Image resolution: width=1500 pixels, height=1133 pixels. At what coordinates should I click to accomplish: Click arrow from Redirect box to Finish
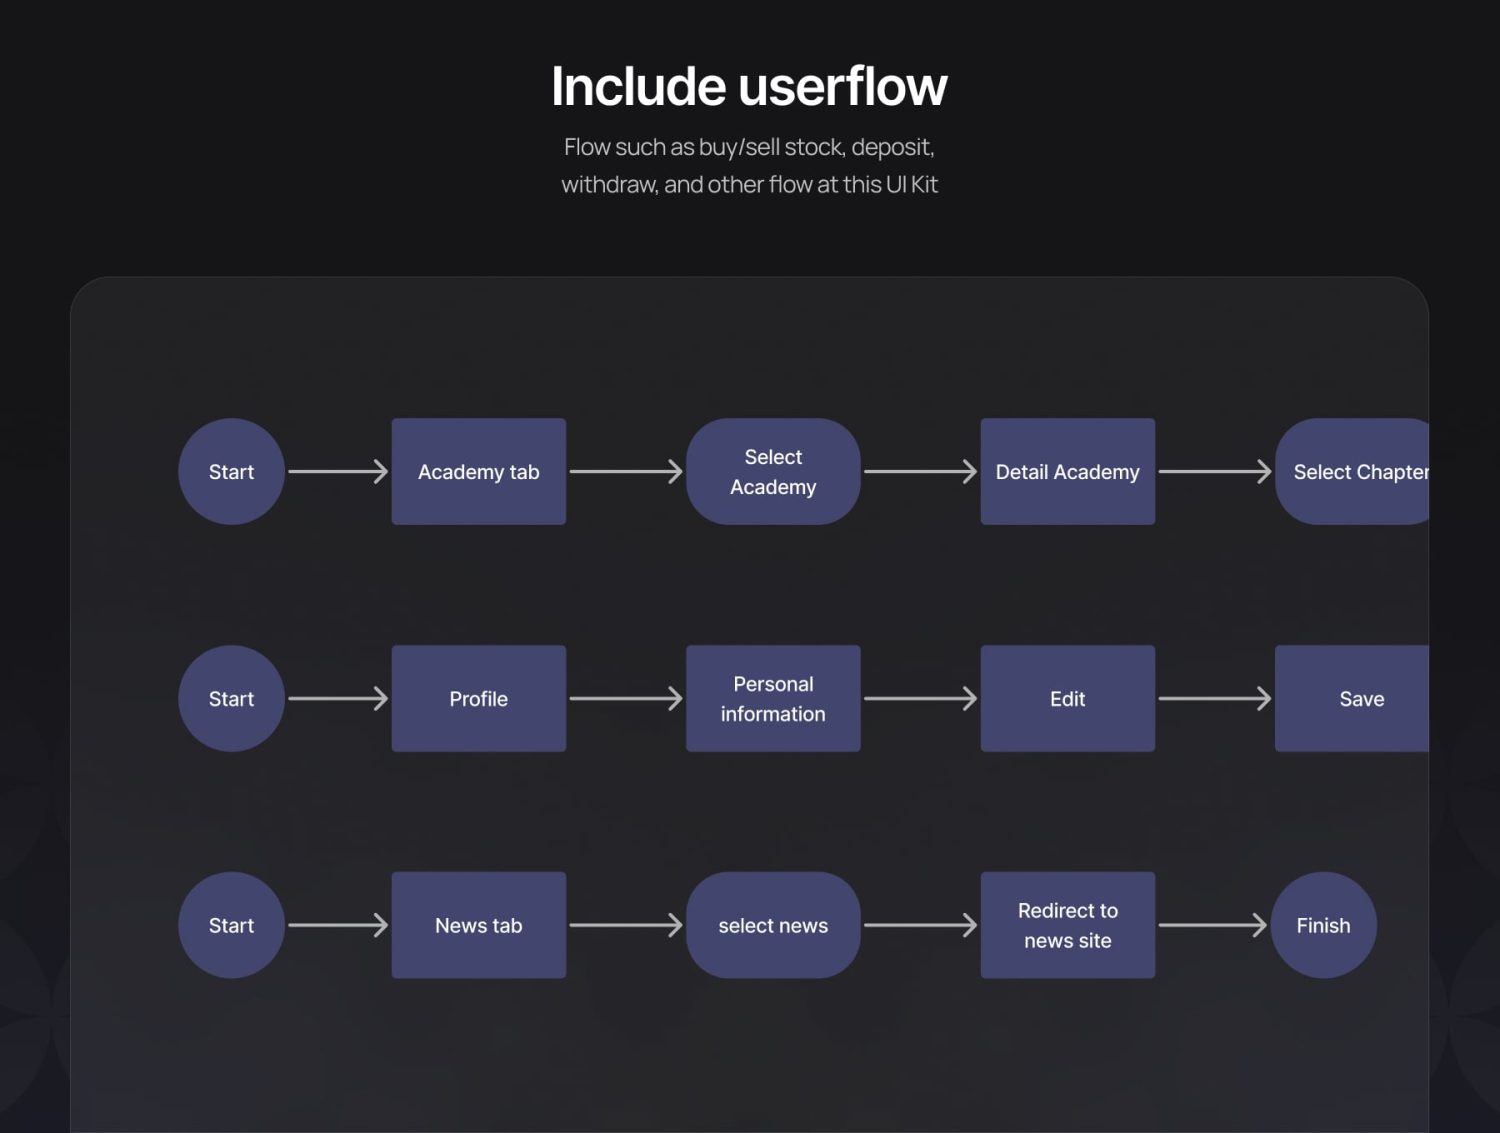[1213, 925]
